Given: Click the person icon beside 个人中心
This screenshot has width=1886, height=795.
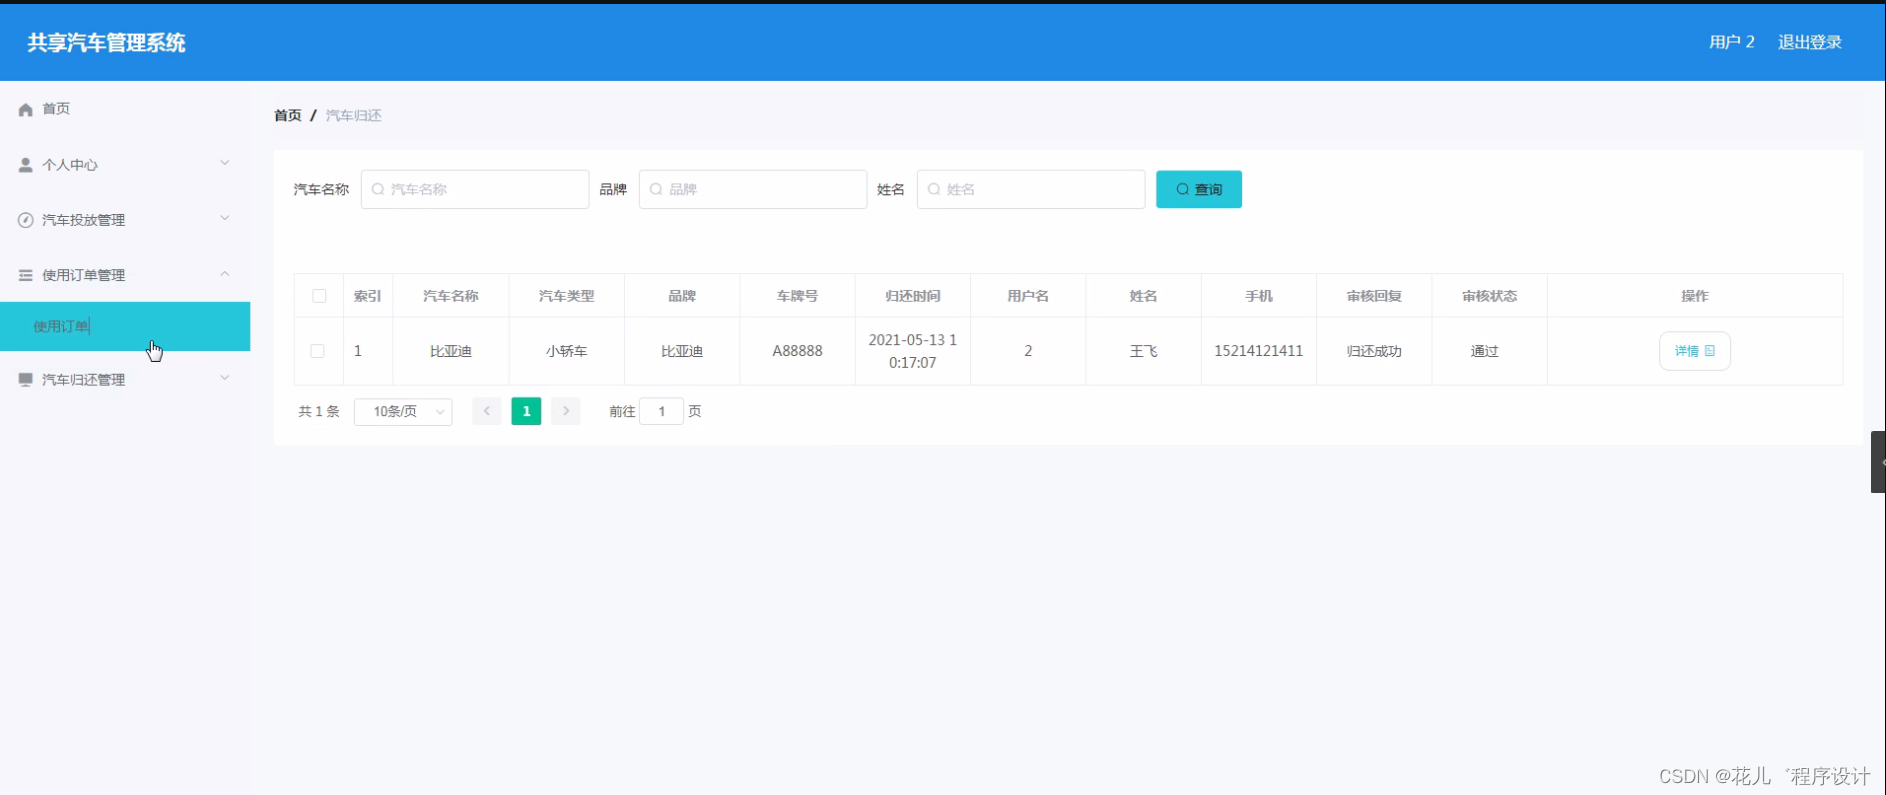Looking at the screenshot, I should [x=26, y=165].
